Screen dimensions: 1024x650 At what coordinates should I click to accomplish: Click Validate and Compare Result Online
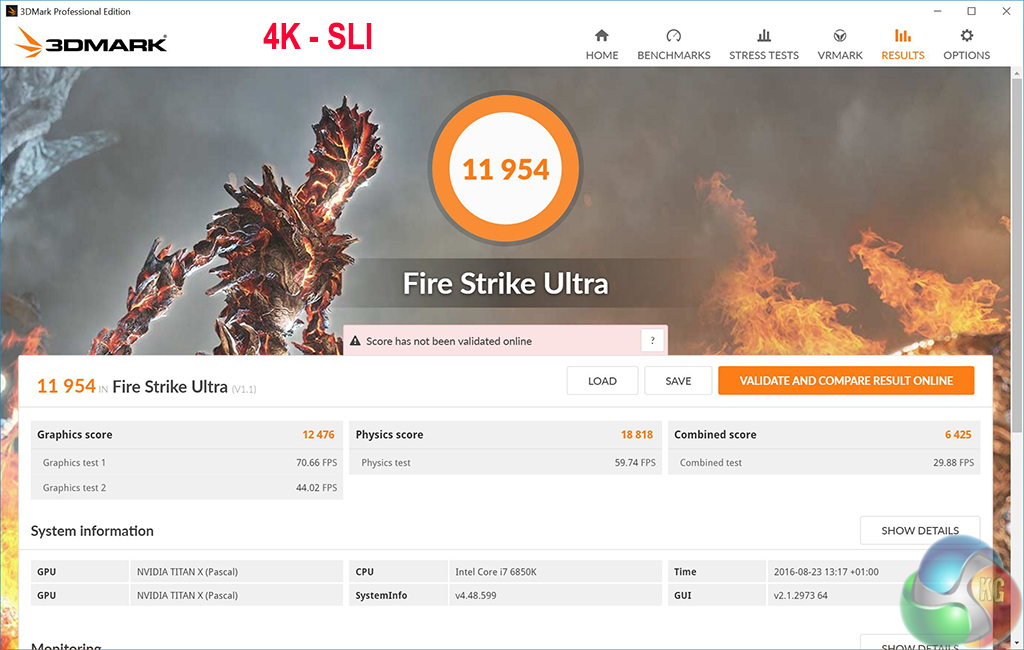click(x=846, y=381)
